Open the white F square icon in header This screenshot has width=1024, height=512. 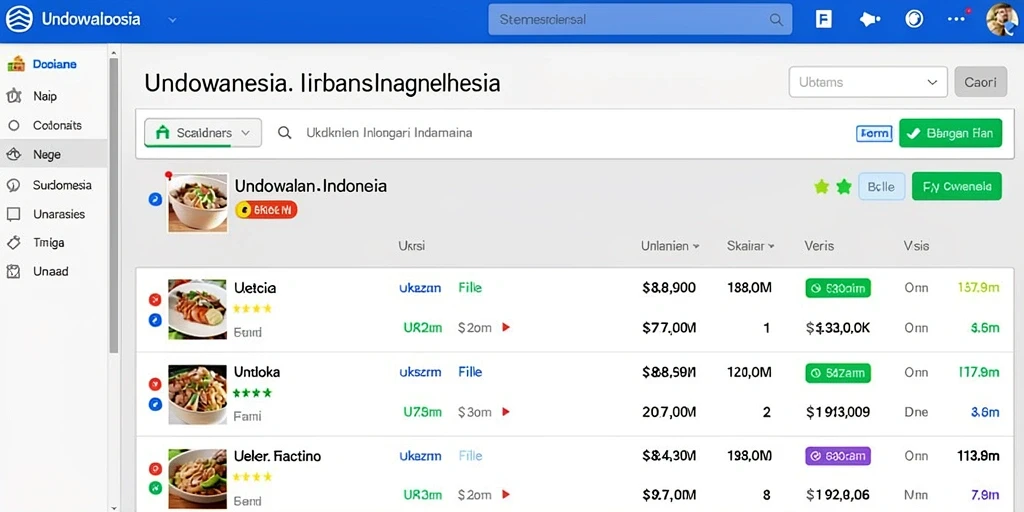tap(824, 19)
